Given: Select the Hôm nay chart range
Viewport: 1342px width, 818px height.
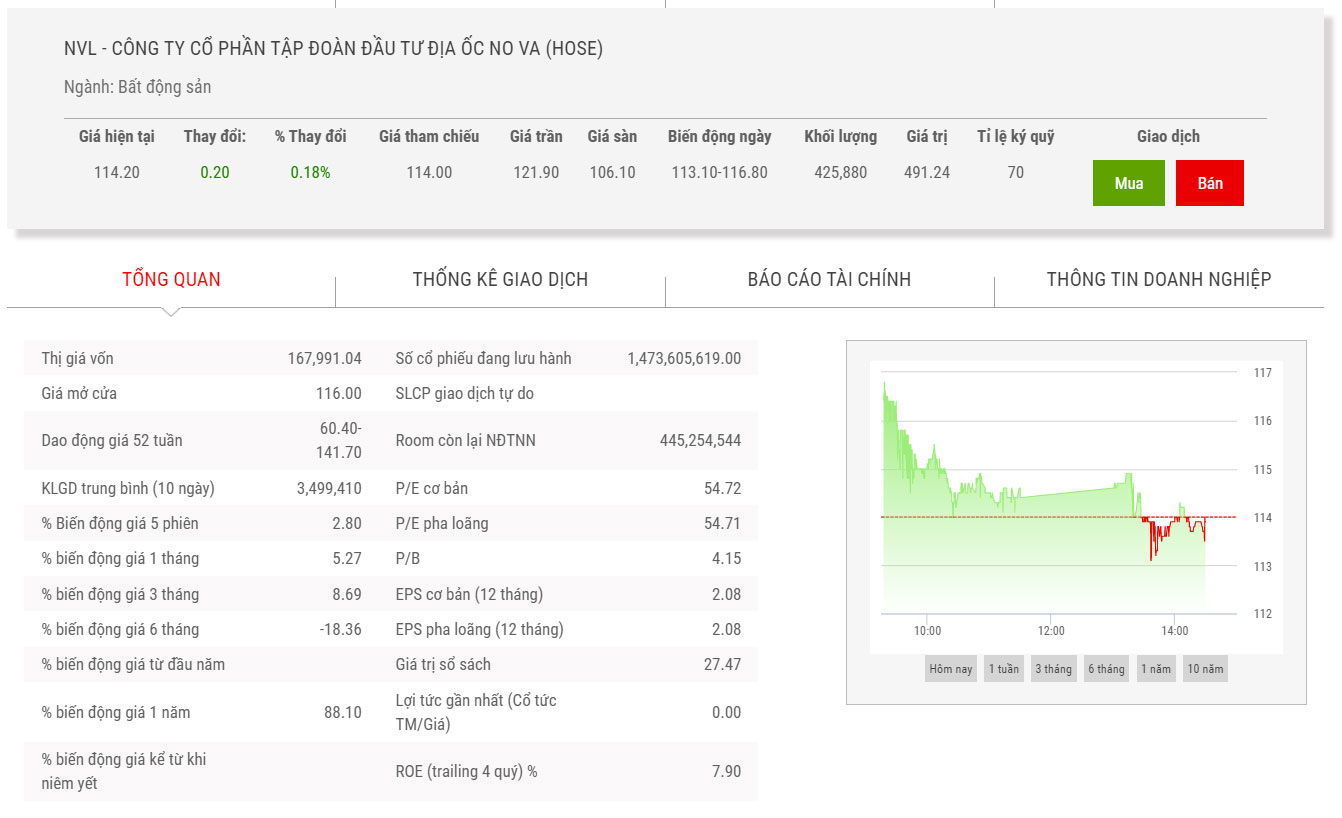Looking at the screenshot, I should 950,669.
